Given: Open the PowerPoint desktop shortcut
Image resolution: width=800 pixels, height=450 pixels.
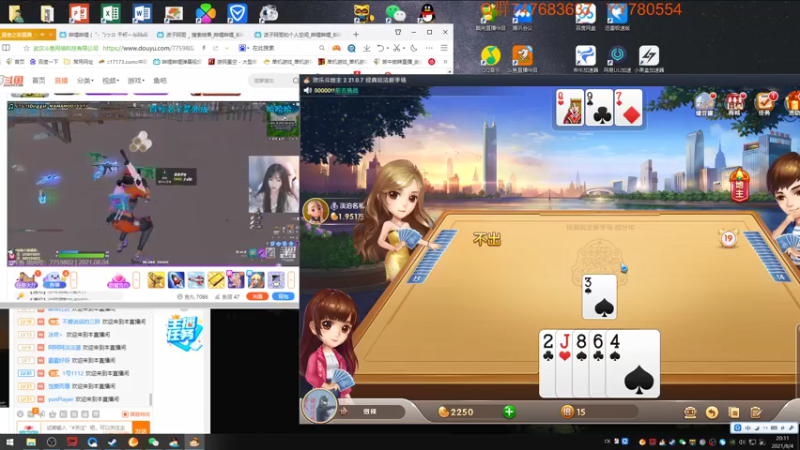Looking at the screenshot, I should click(x=79, y=13).
